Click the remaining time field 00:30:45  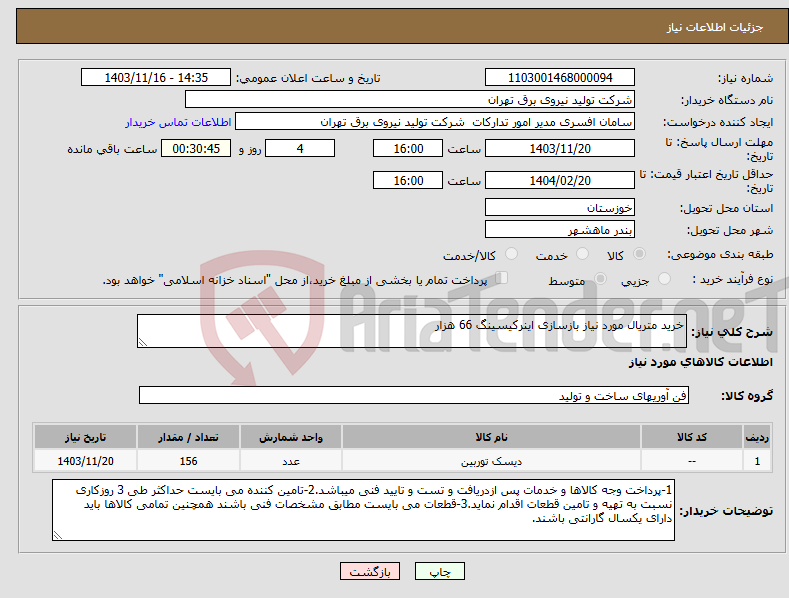coord(196,148)
